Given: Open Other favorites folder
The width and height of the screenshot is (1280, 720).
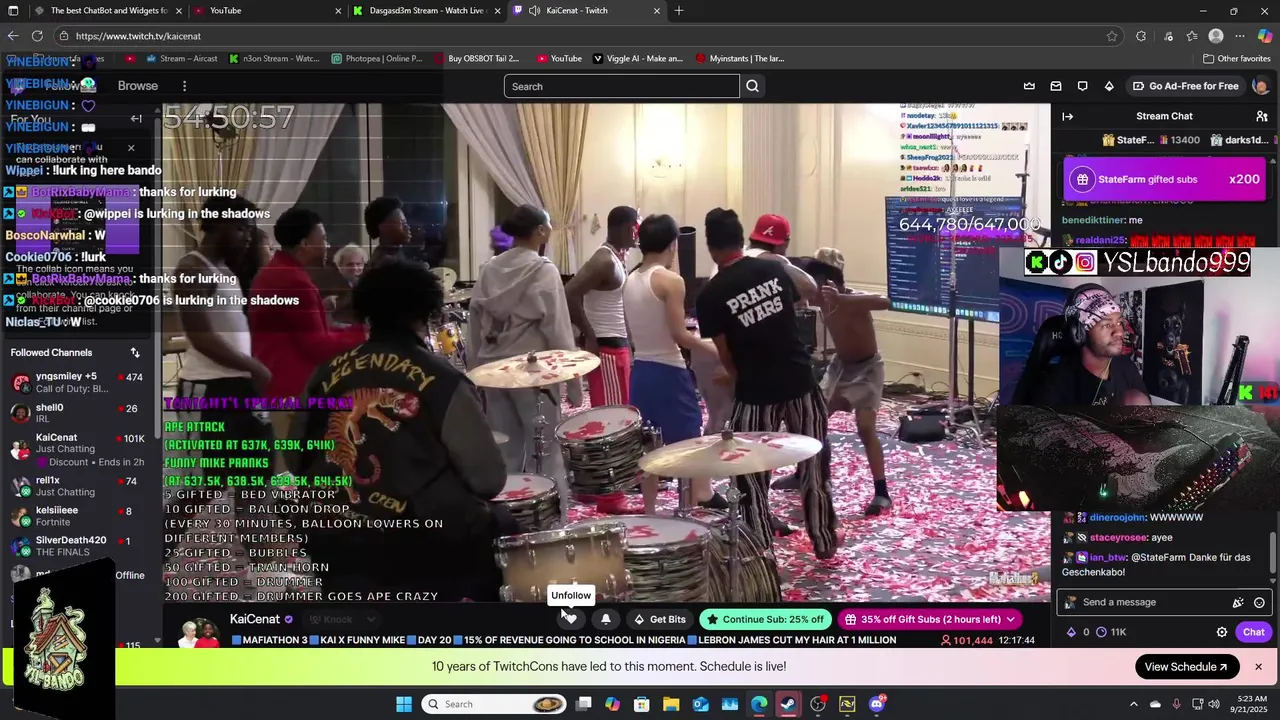Looking at the screenshot, I should click(1237, 58).
